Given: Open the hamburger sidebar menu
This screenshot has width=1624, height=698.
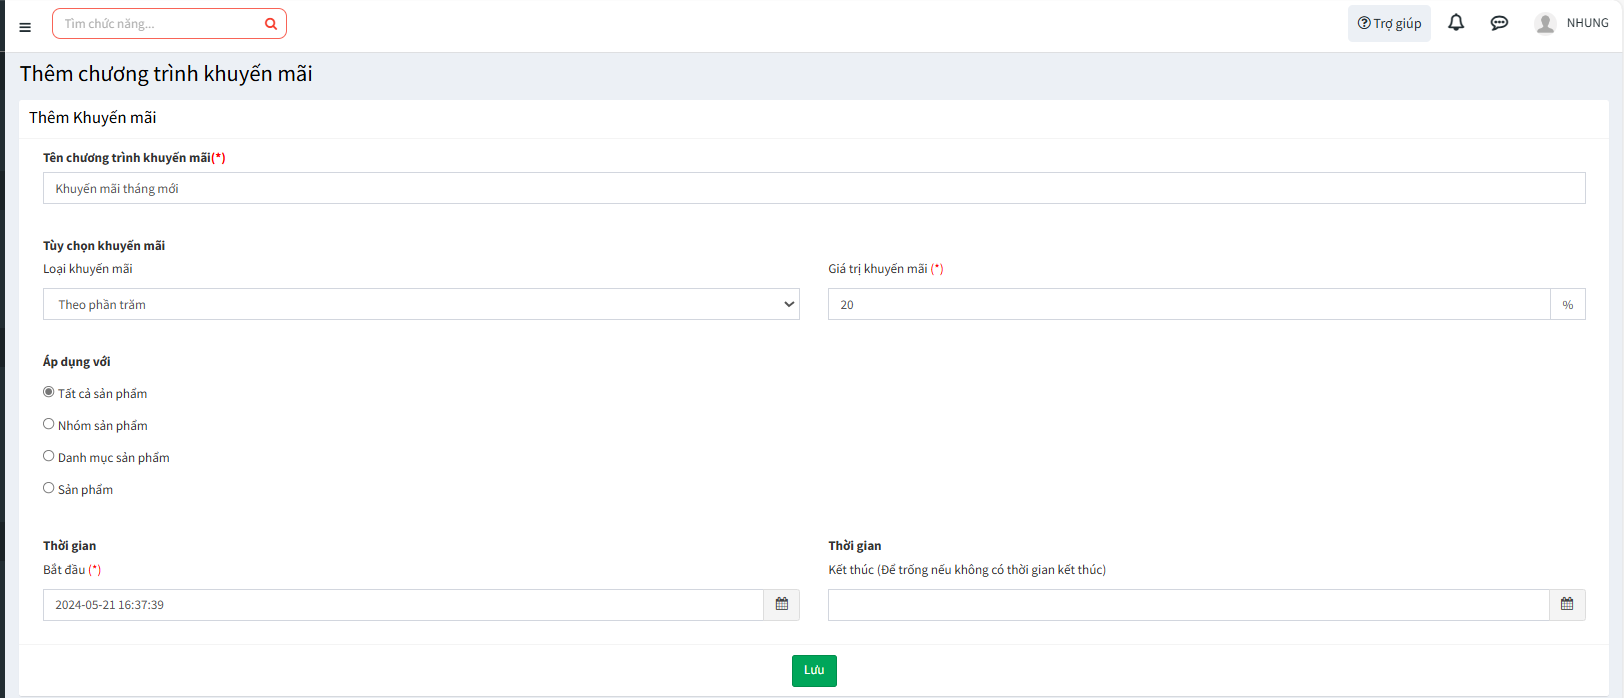Looking at the screenshot, I should [x=25, y=27].
